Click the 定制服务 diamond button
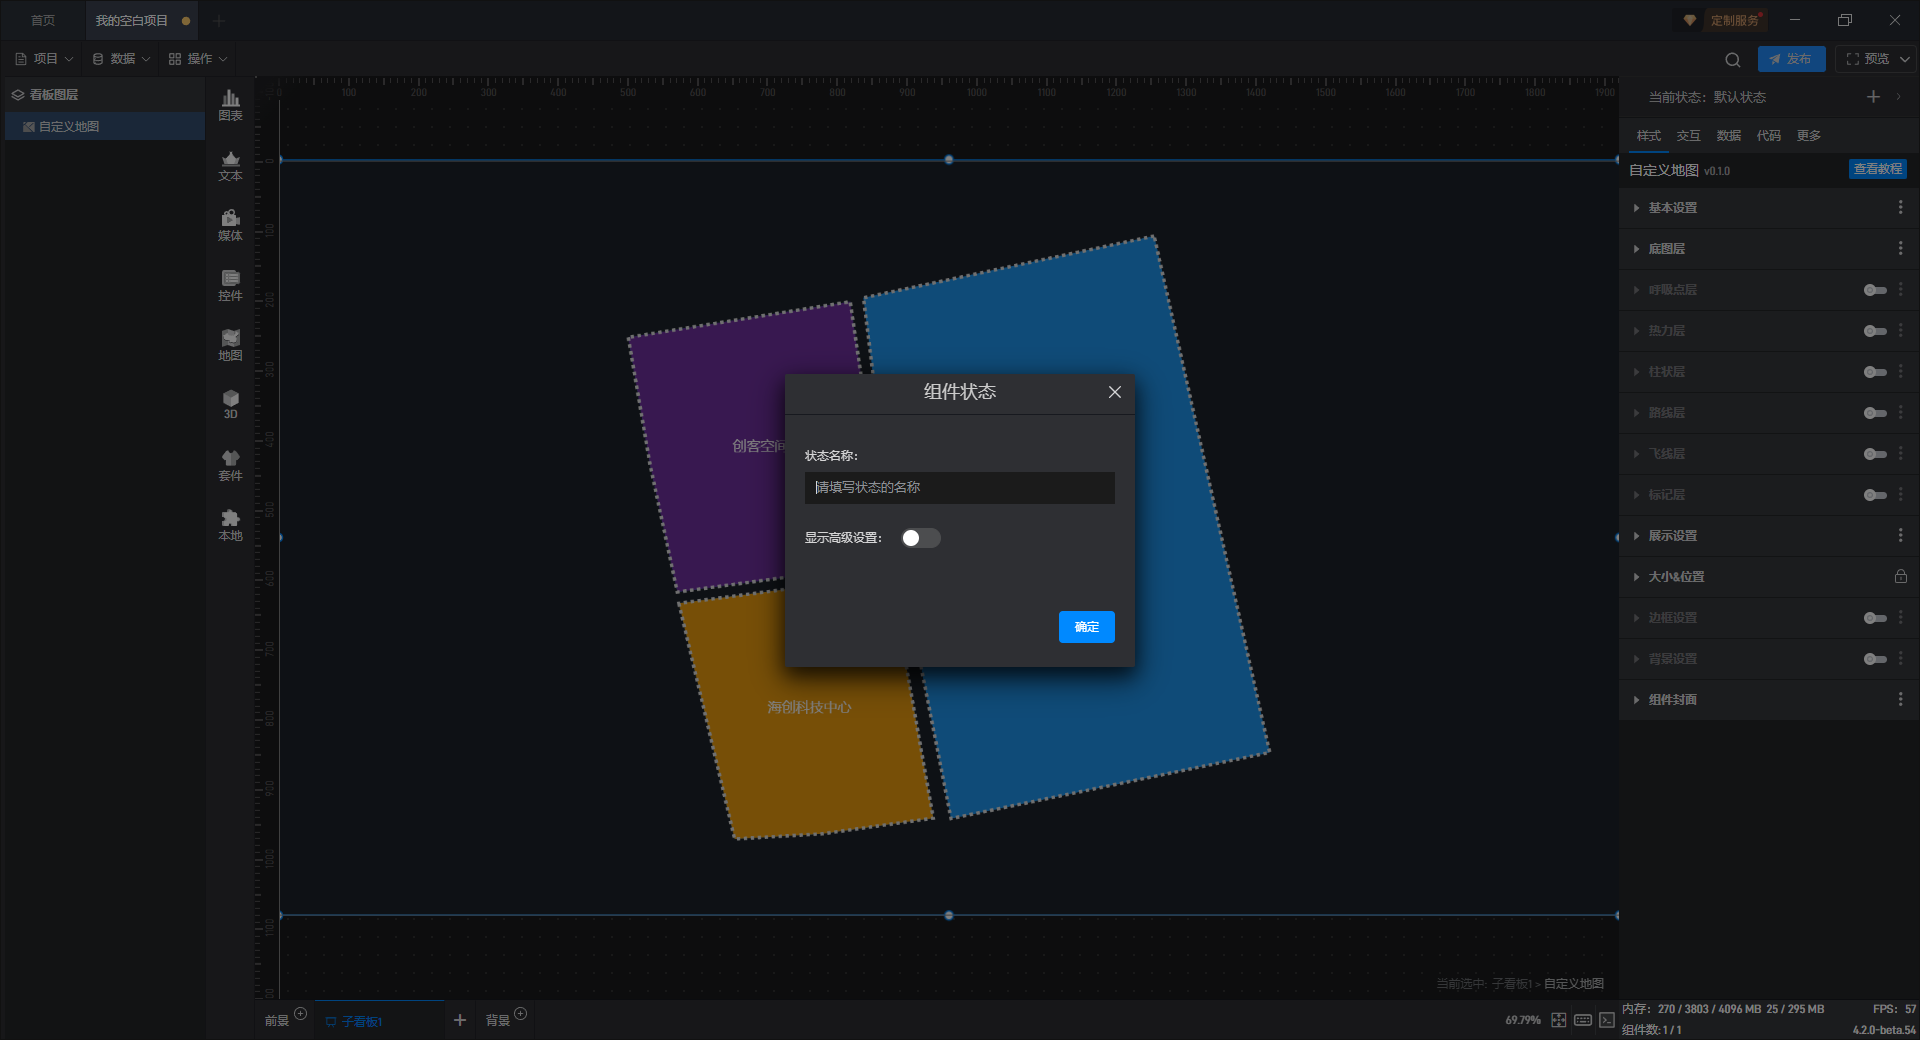This screenshot has height=1040, width=1920. 1724,20
